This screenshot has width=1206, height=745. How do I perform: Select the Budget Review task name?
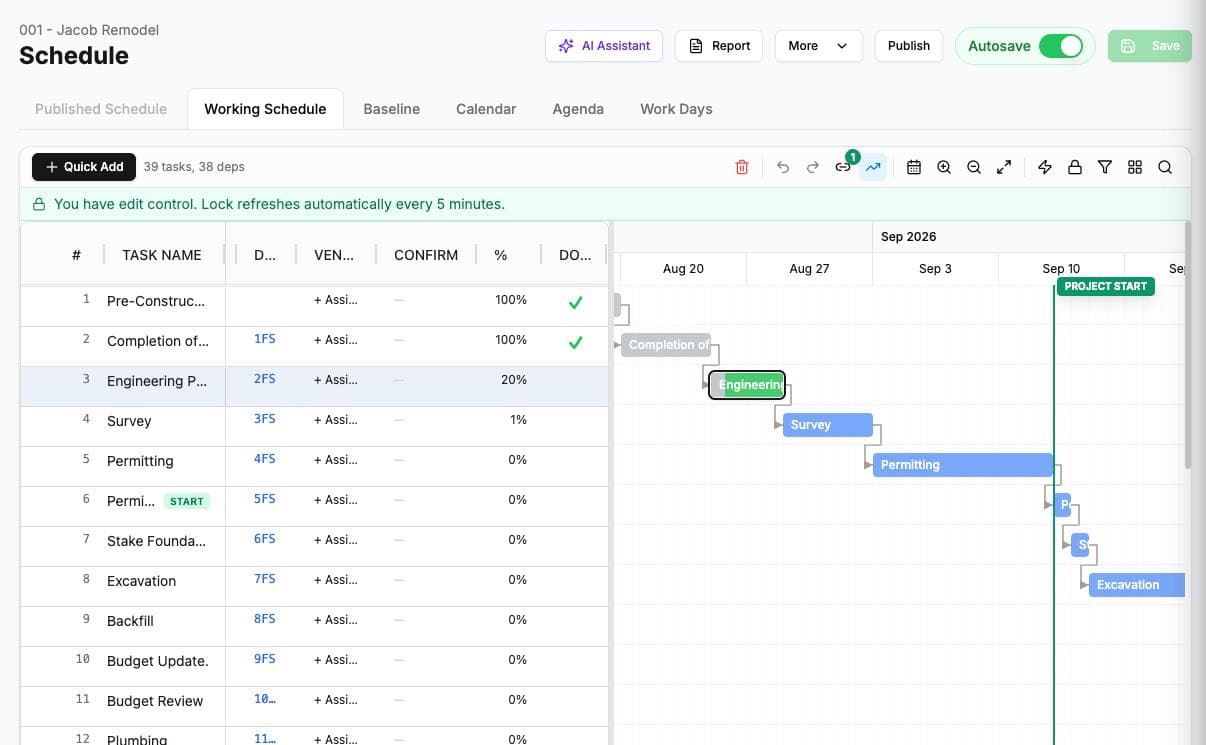pyautogui.click(x=155, y=701)
